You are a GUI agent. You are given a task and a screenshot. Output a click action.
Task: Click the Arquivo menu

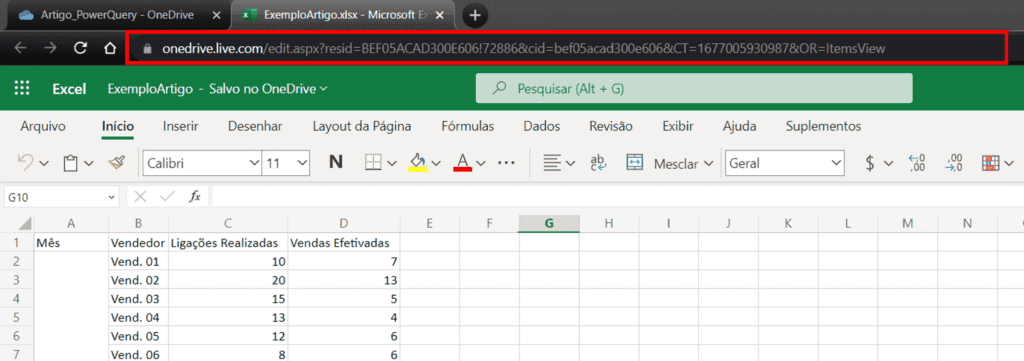pos(43,126)
